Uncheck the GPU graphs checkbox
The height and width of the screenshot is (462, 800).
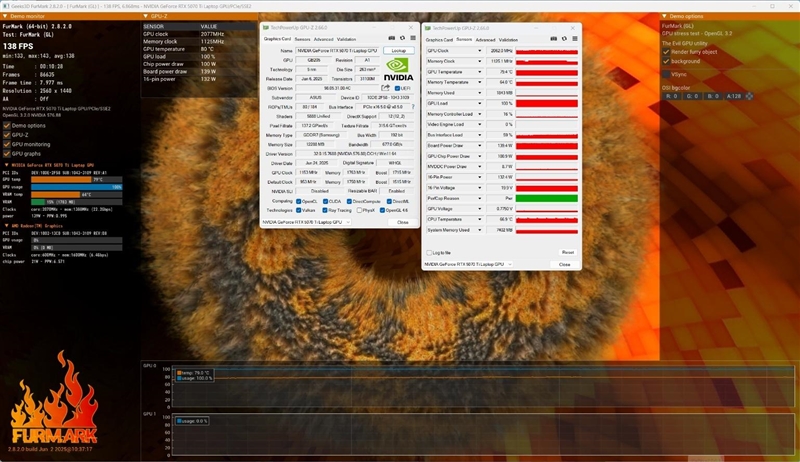pyautogui.click(x=7, y=153)
